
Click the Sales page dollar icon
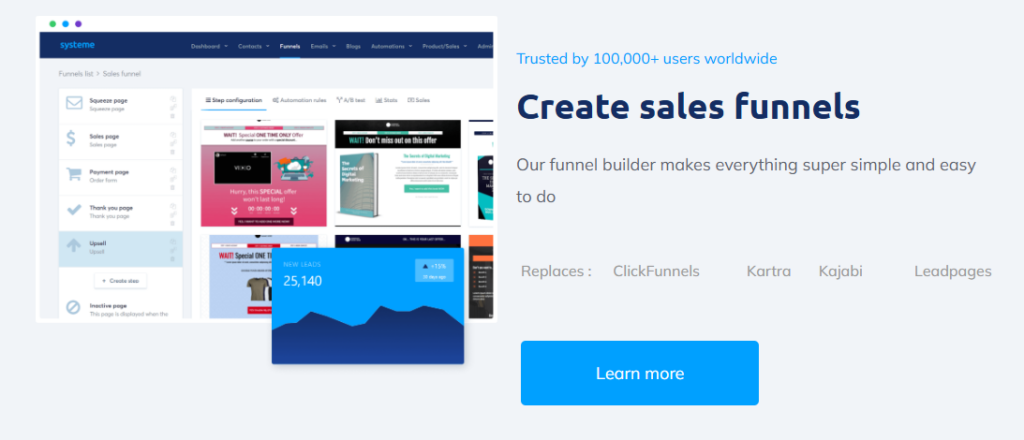(x=72, y=139)
